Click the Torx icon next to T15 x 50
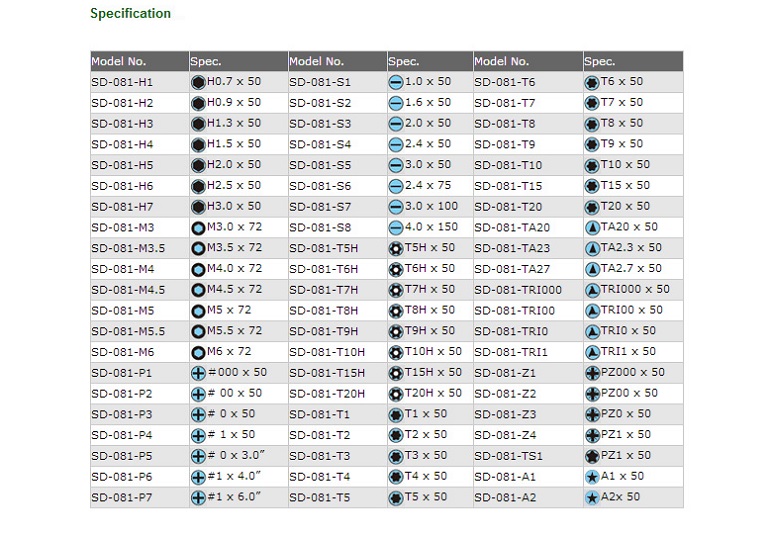 pos(592,186)
